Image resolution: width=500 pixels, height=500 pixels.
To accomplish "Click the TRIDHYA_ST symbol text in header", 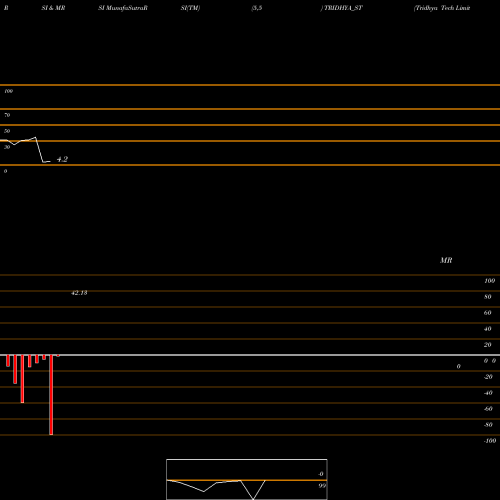I will click(x=343, y=8).
